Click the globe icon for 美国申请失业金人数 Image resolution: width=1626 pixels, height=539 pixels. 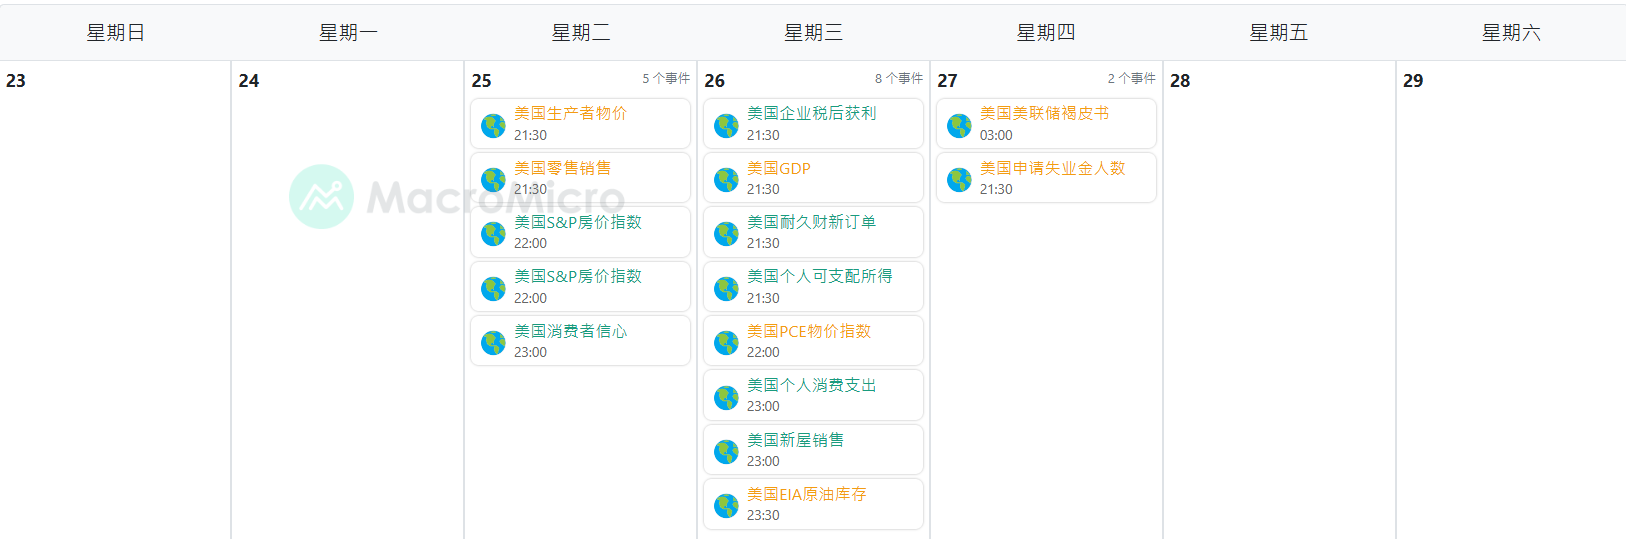click(959, 180)
